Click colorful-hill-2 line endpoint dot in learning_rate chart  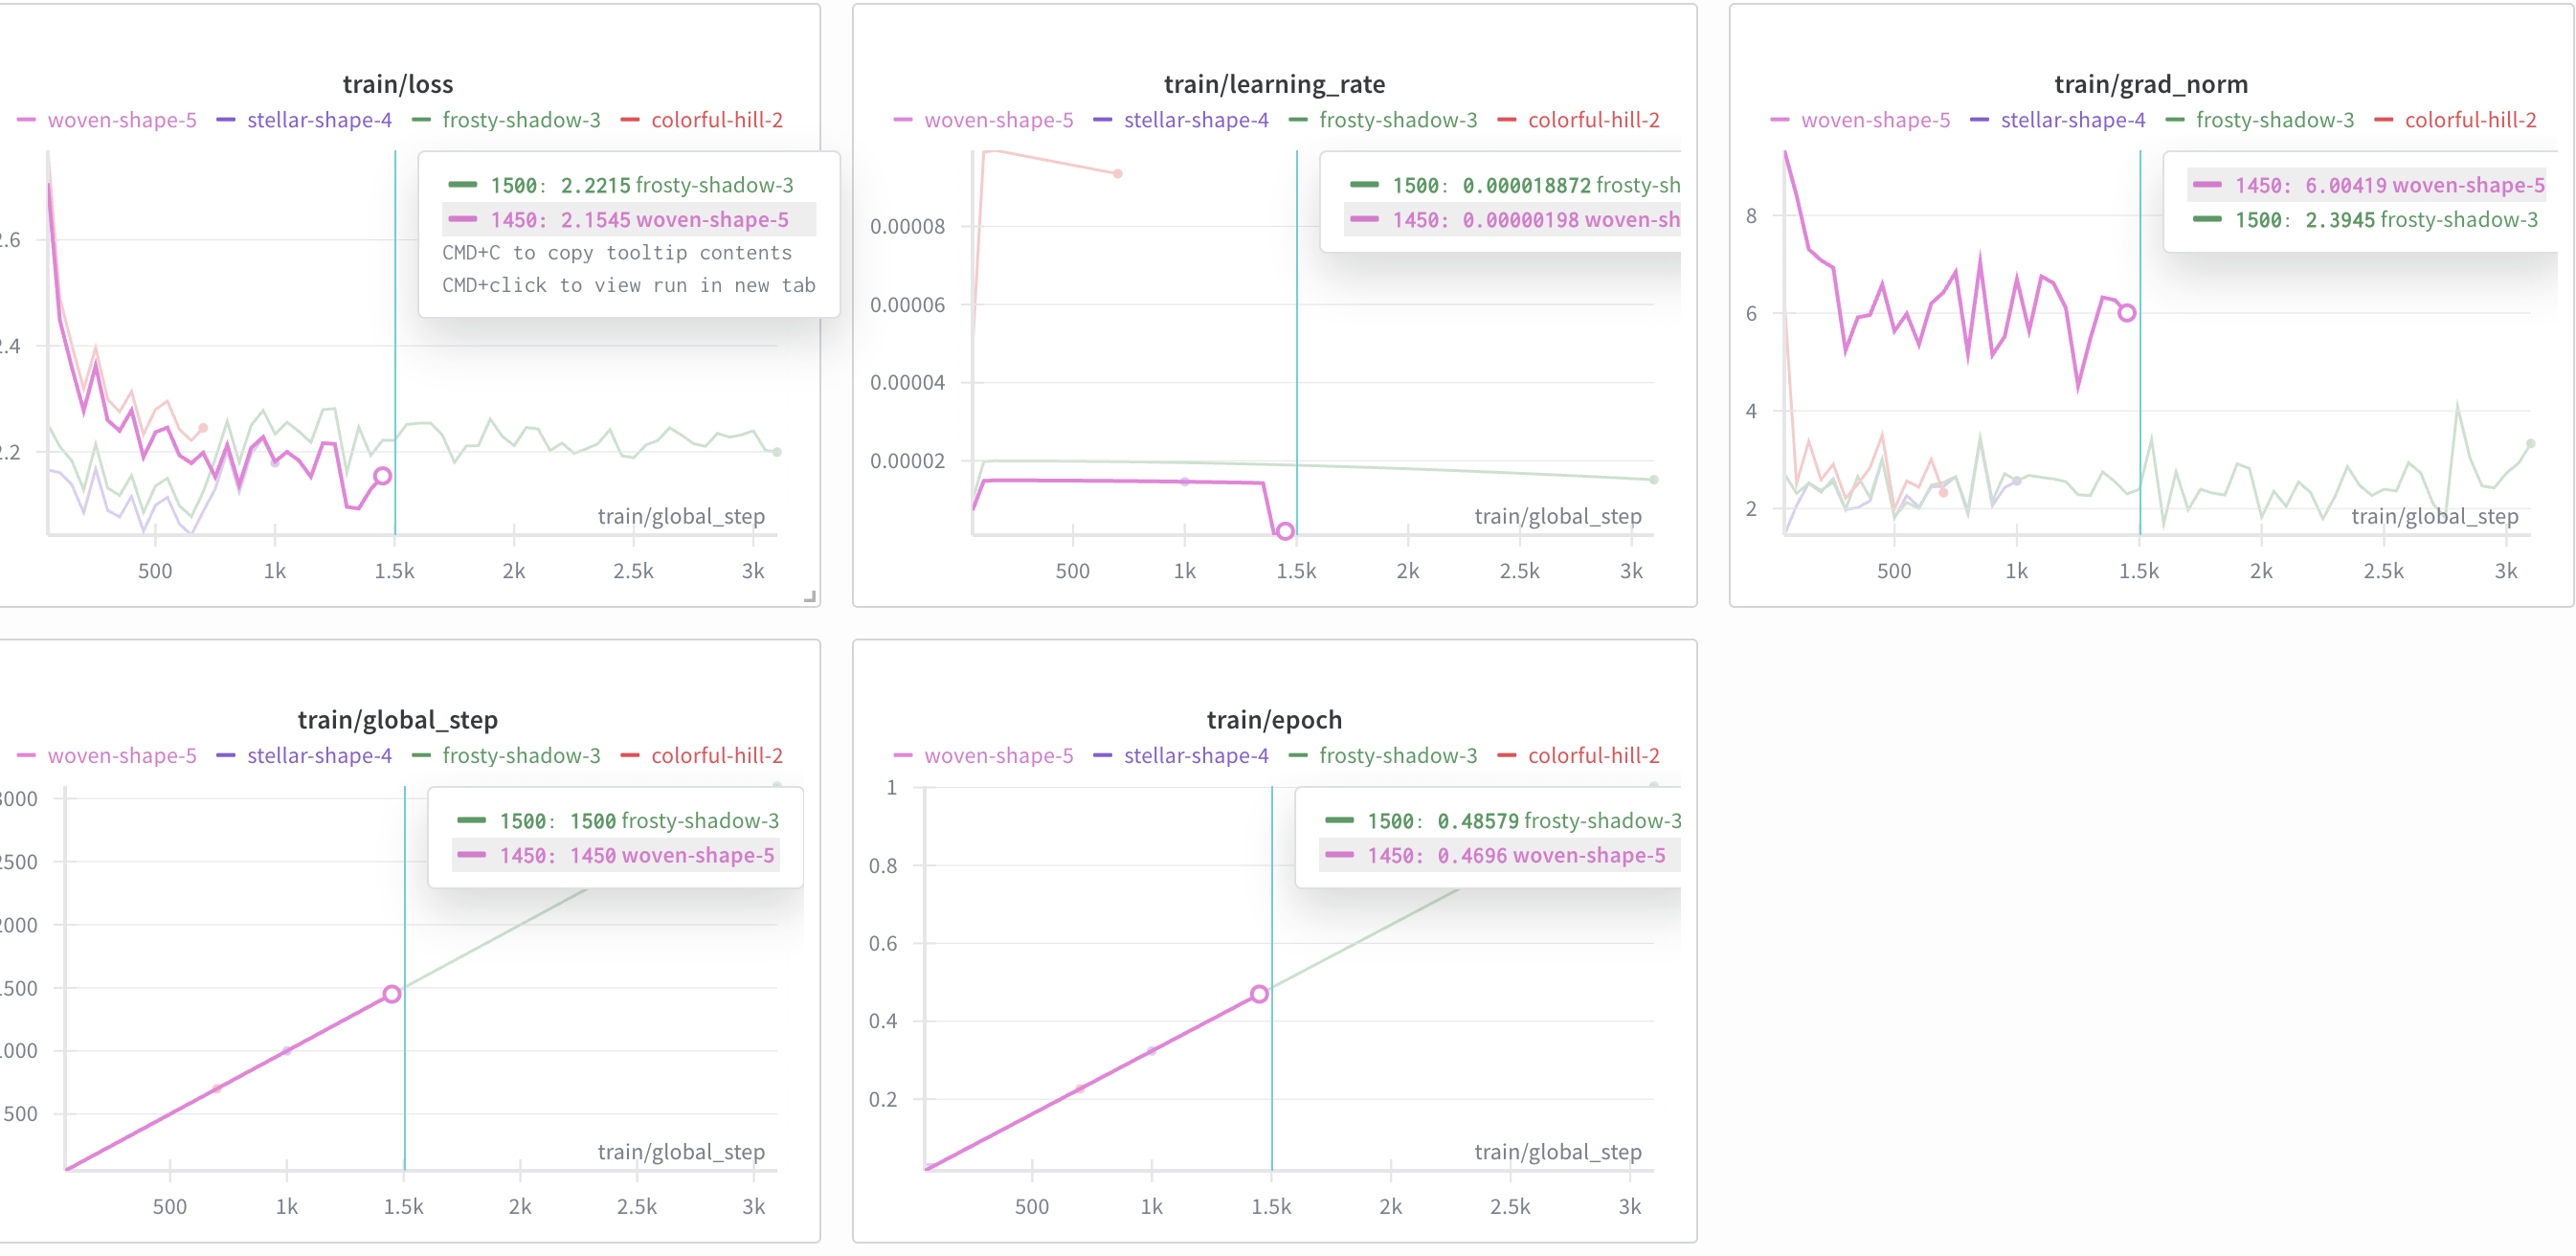click(1117, 174)
